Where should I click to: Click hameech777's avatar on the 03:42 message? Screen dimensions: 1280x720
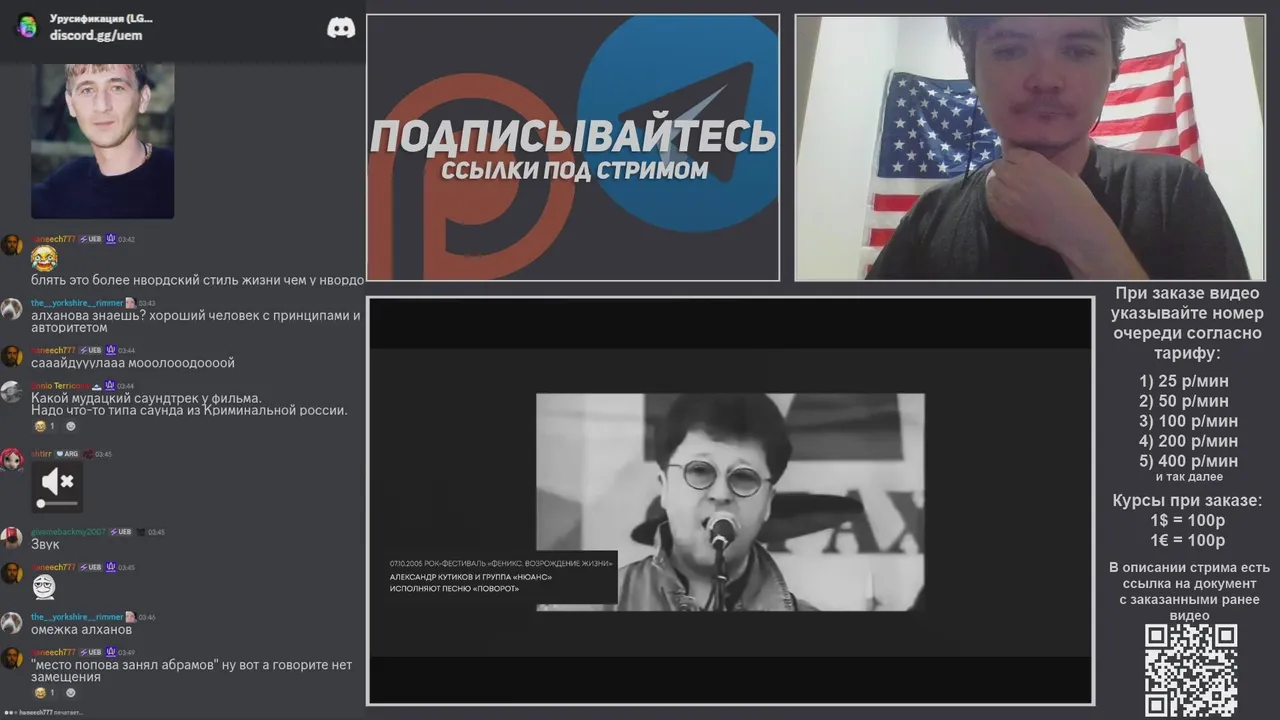tap(12, 244)
